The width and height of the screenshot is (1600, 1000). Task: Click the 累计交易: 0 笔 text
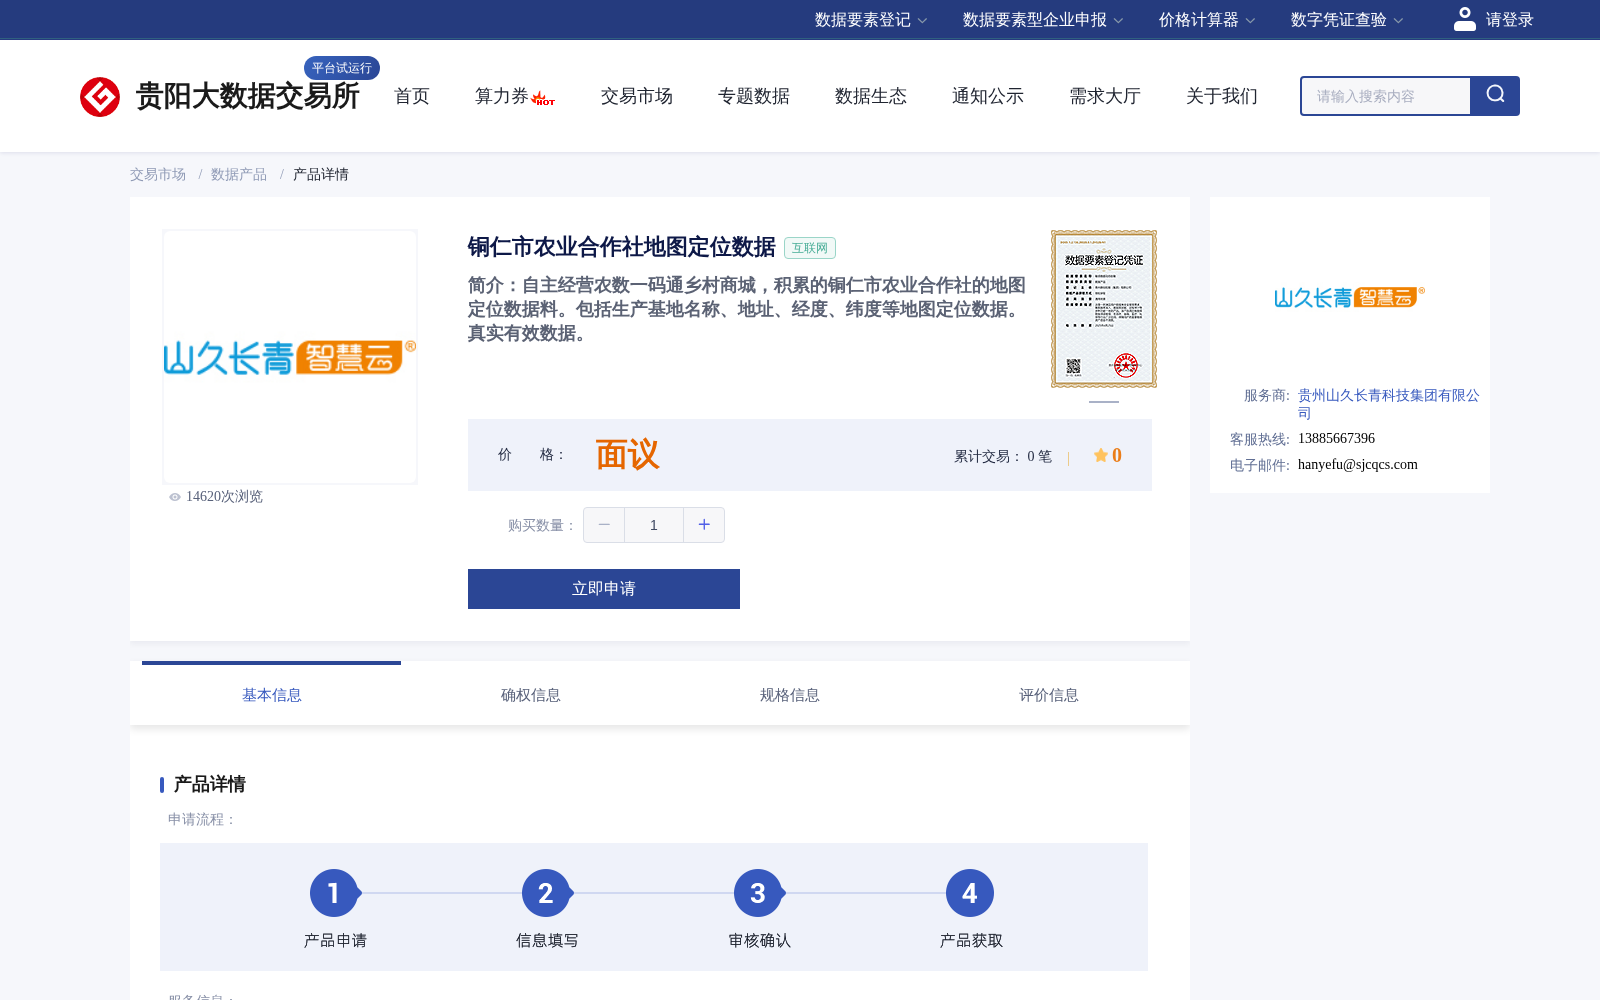click(1003, 456)
